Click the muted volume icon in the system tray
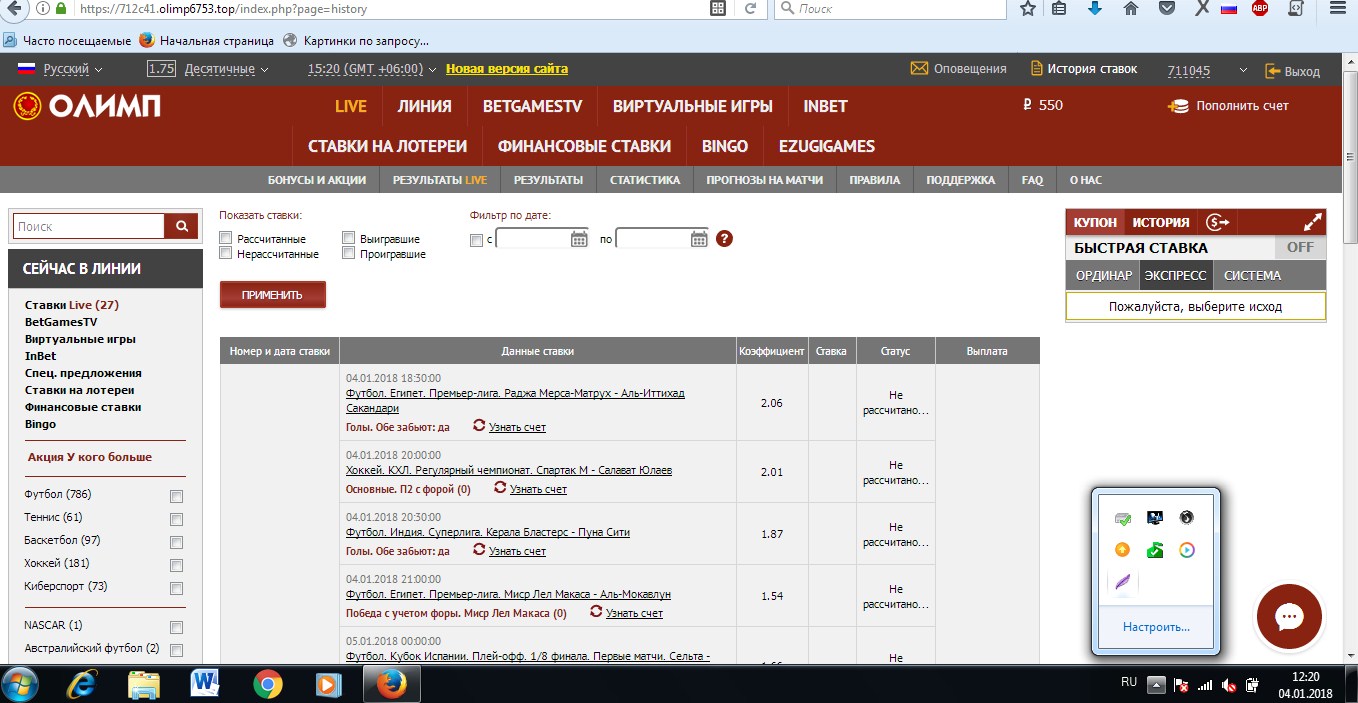The height and width of the screenshot is (703, 1358). tap(1229, 686)
